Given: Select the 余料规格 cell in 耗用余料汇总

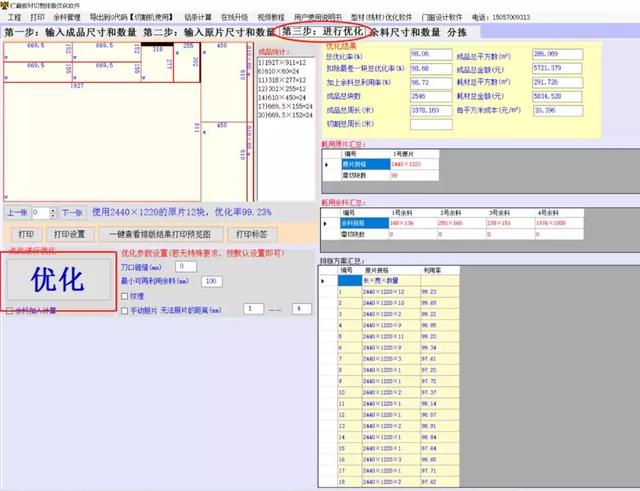Looking at the screenshot, I should [364, 224].
